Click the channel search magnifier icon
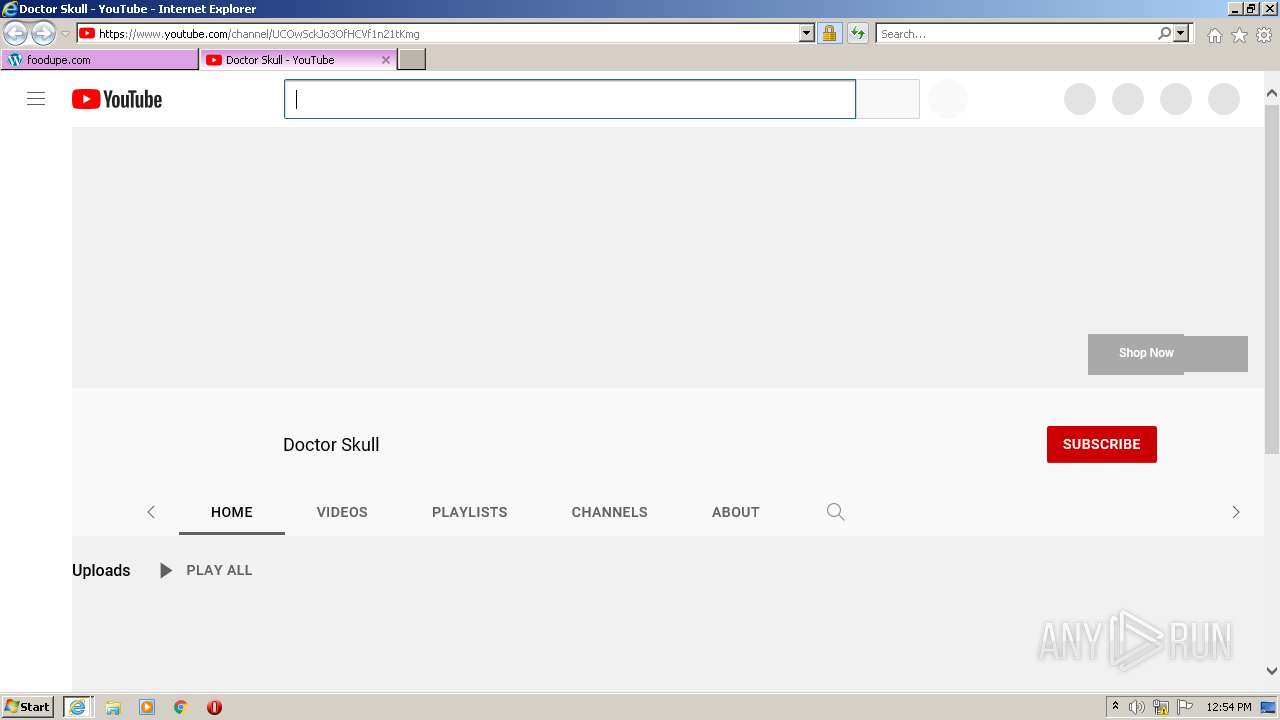The height and width of the screenshot is (720, 1280). [836, 512]
